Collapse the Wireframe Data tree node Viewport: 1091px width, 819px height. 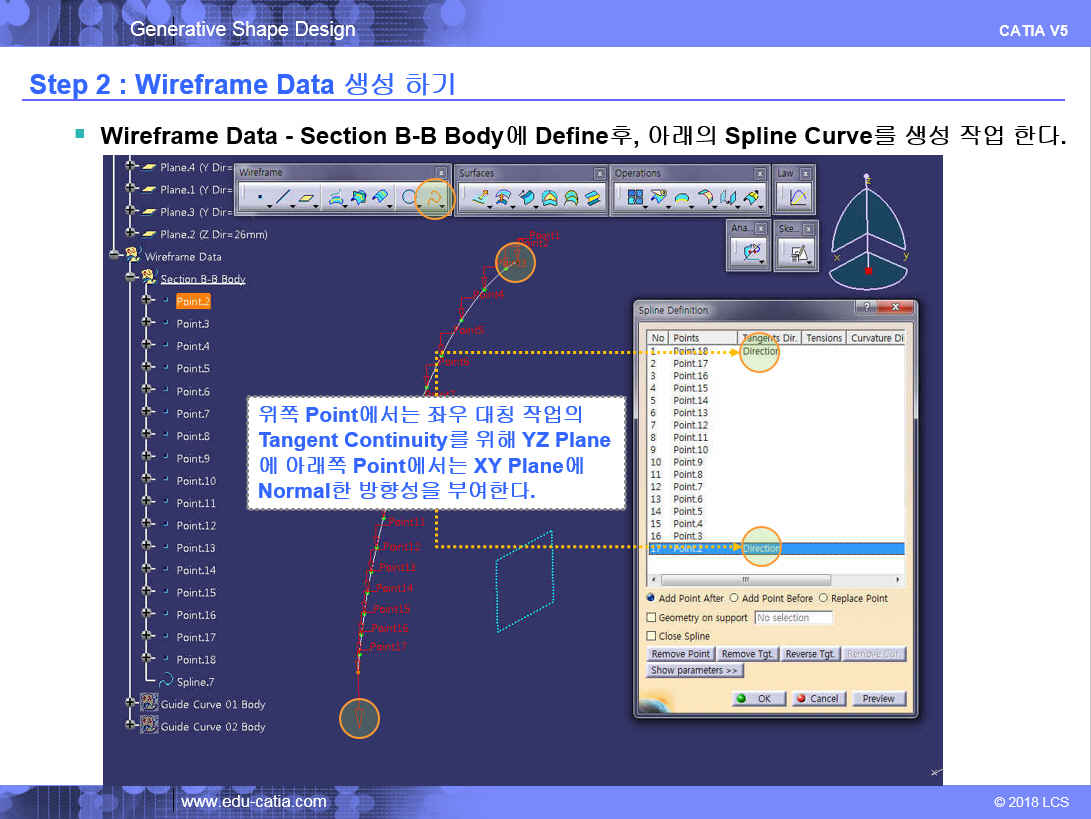(115, 256)
